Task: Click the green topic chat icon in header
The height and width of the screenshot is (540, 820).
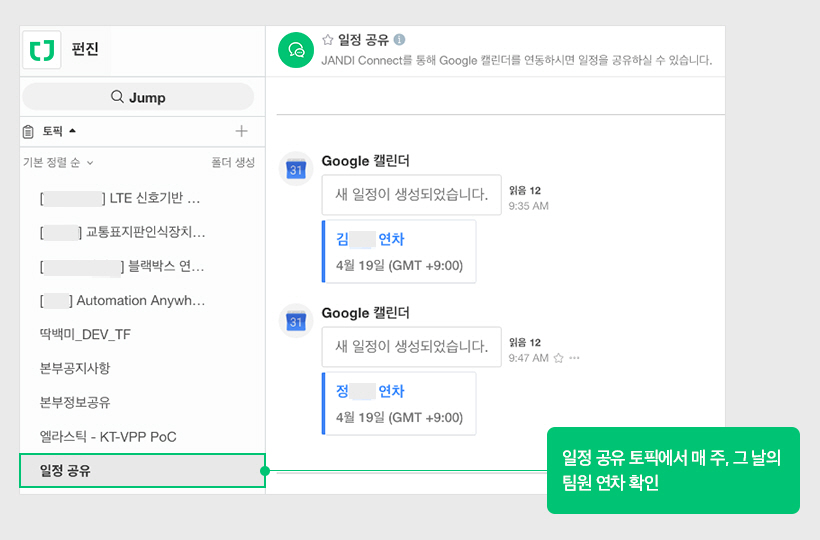Action: click(295, 49)
